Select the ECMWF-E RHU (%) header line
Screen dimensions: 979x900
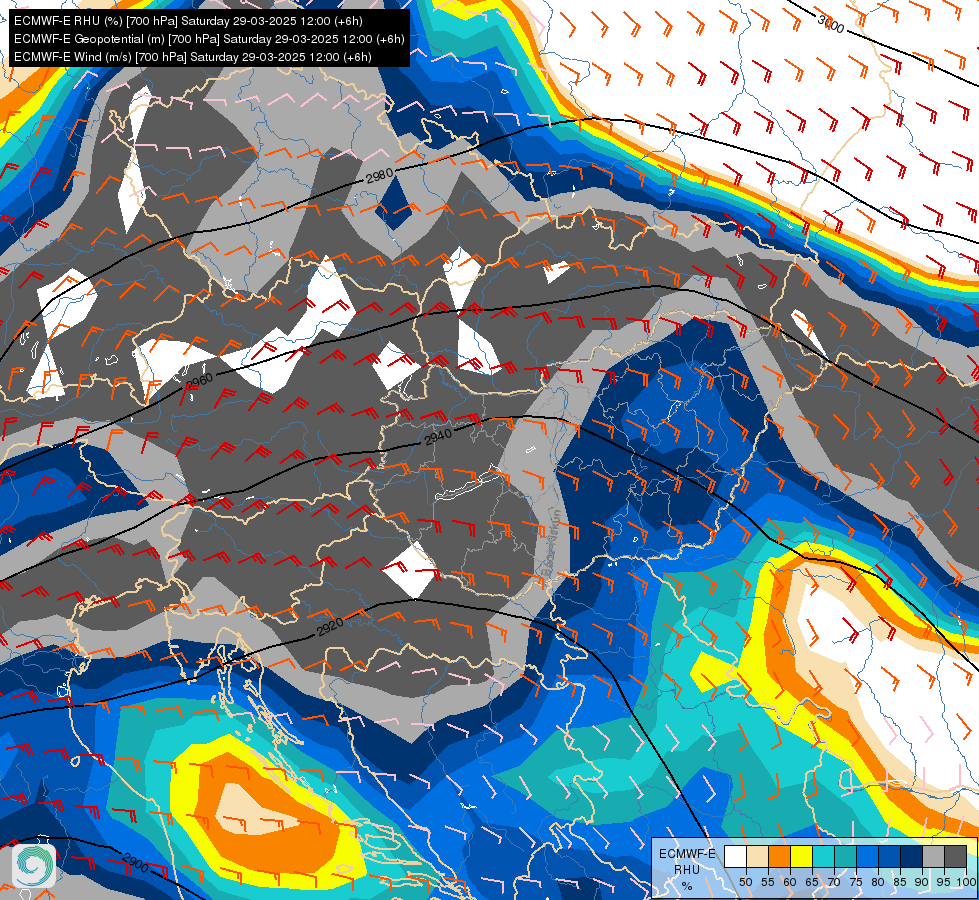[188, 21]
